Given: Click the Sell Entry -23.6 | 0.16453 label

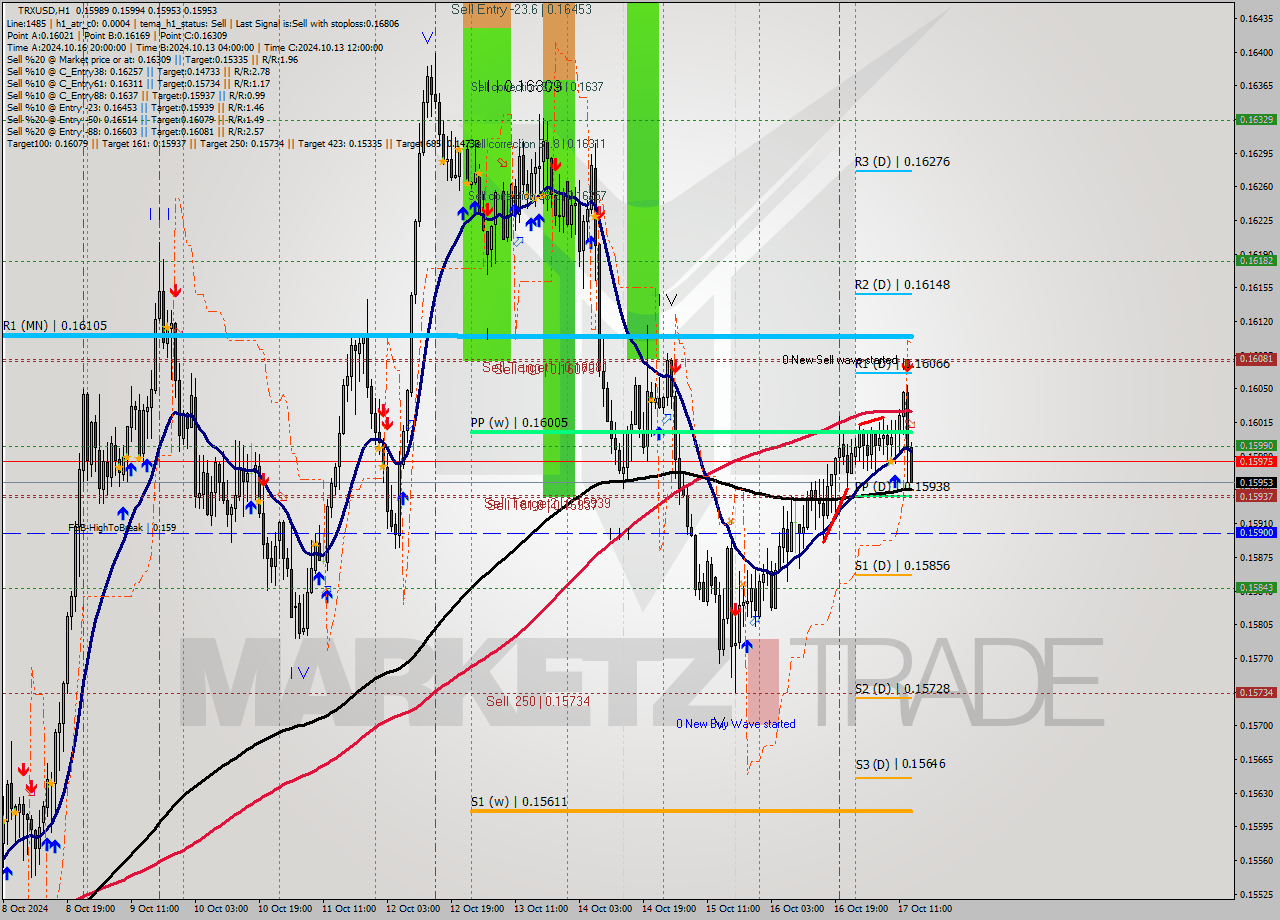Looking at the screenshot, I should click(521, 9).
